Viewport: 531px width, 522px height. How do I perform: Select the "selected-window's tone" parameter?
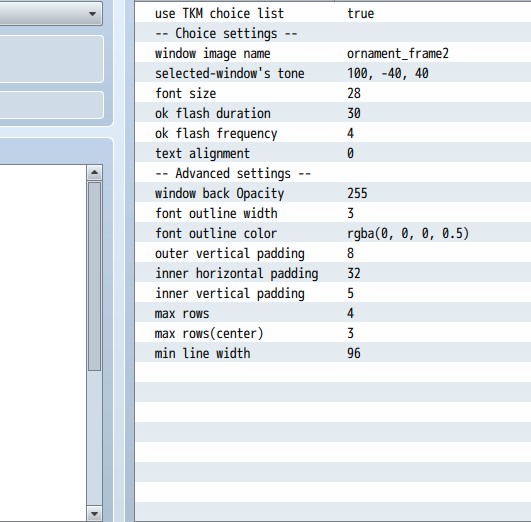(x=230, y=74)
